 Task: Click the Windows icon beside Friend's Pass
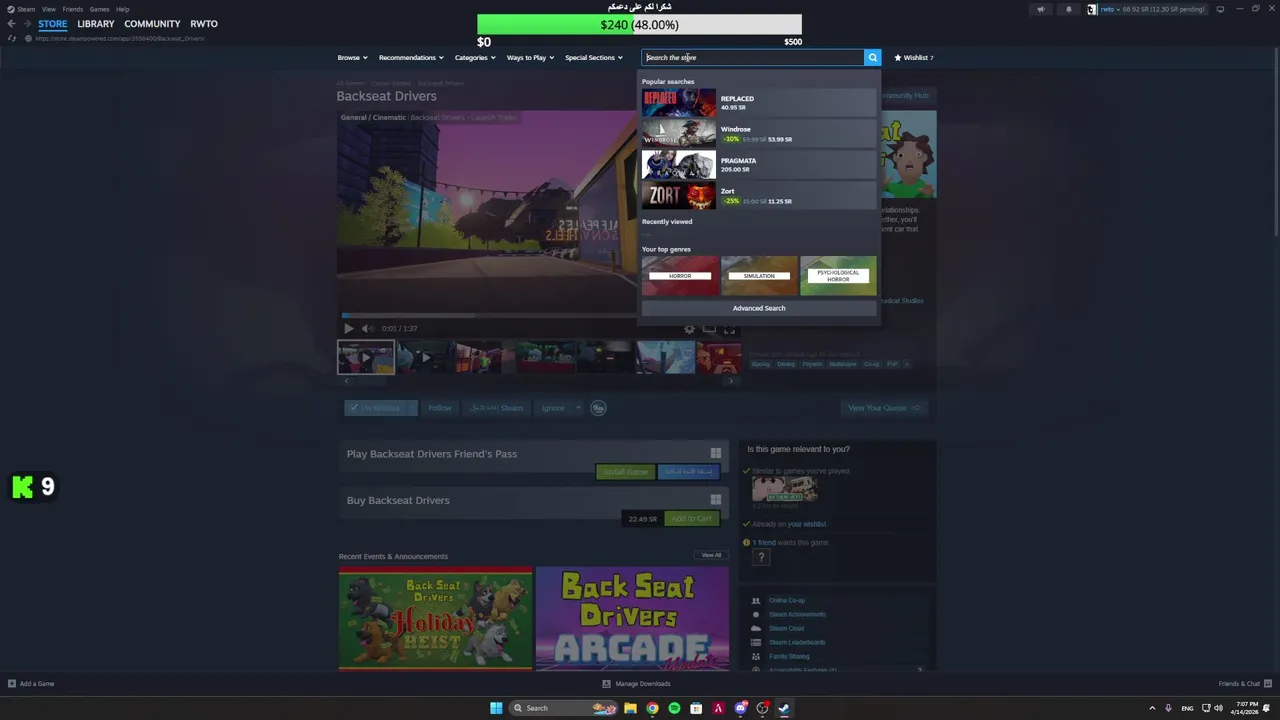coord(715,454)
